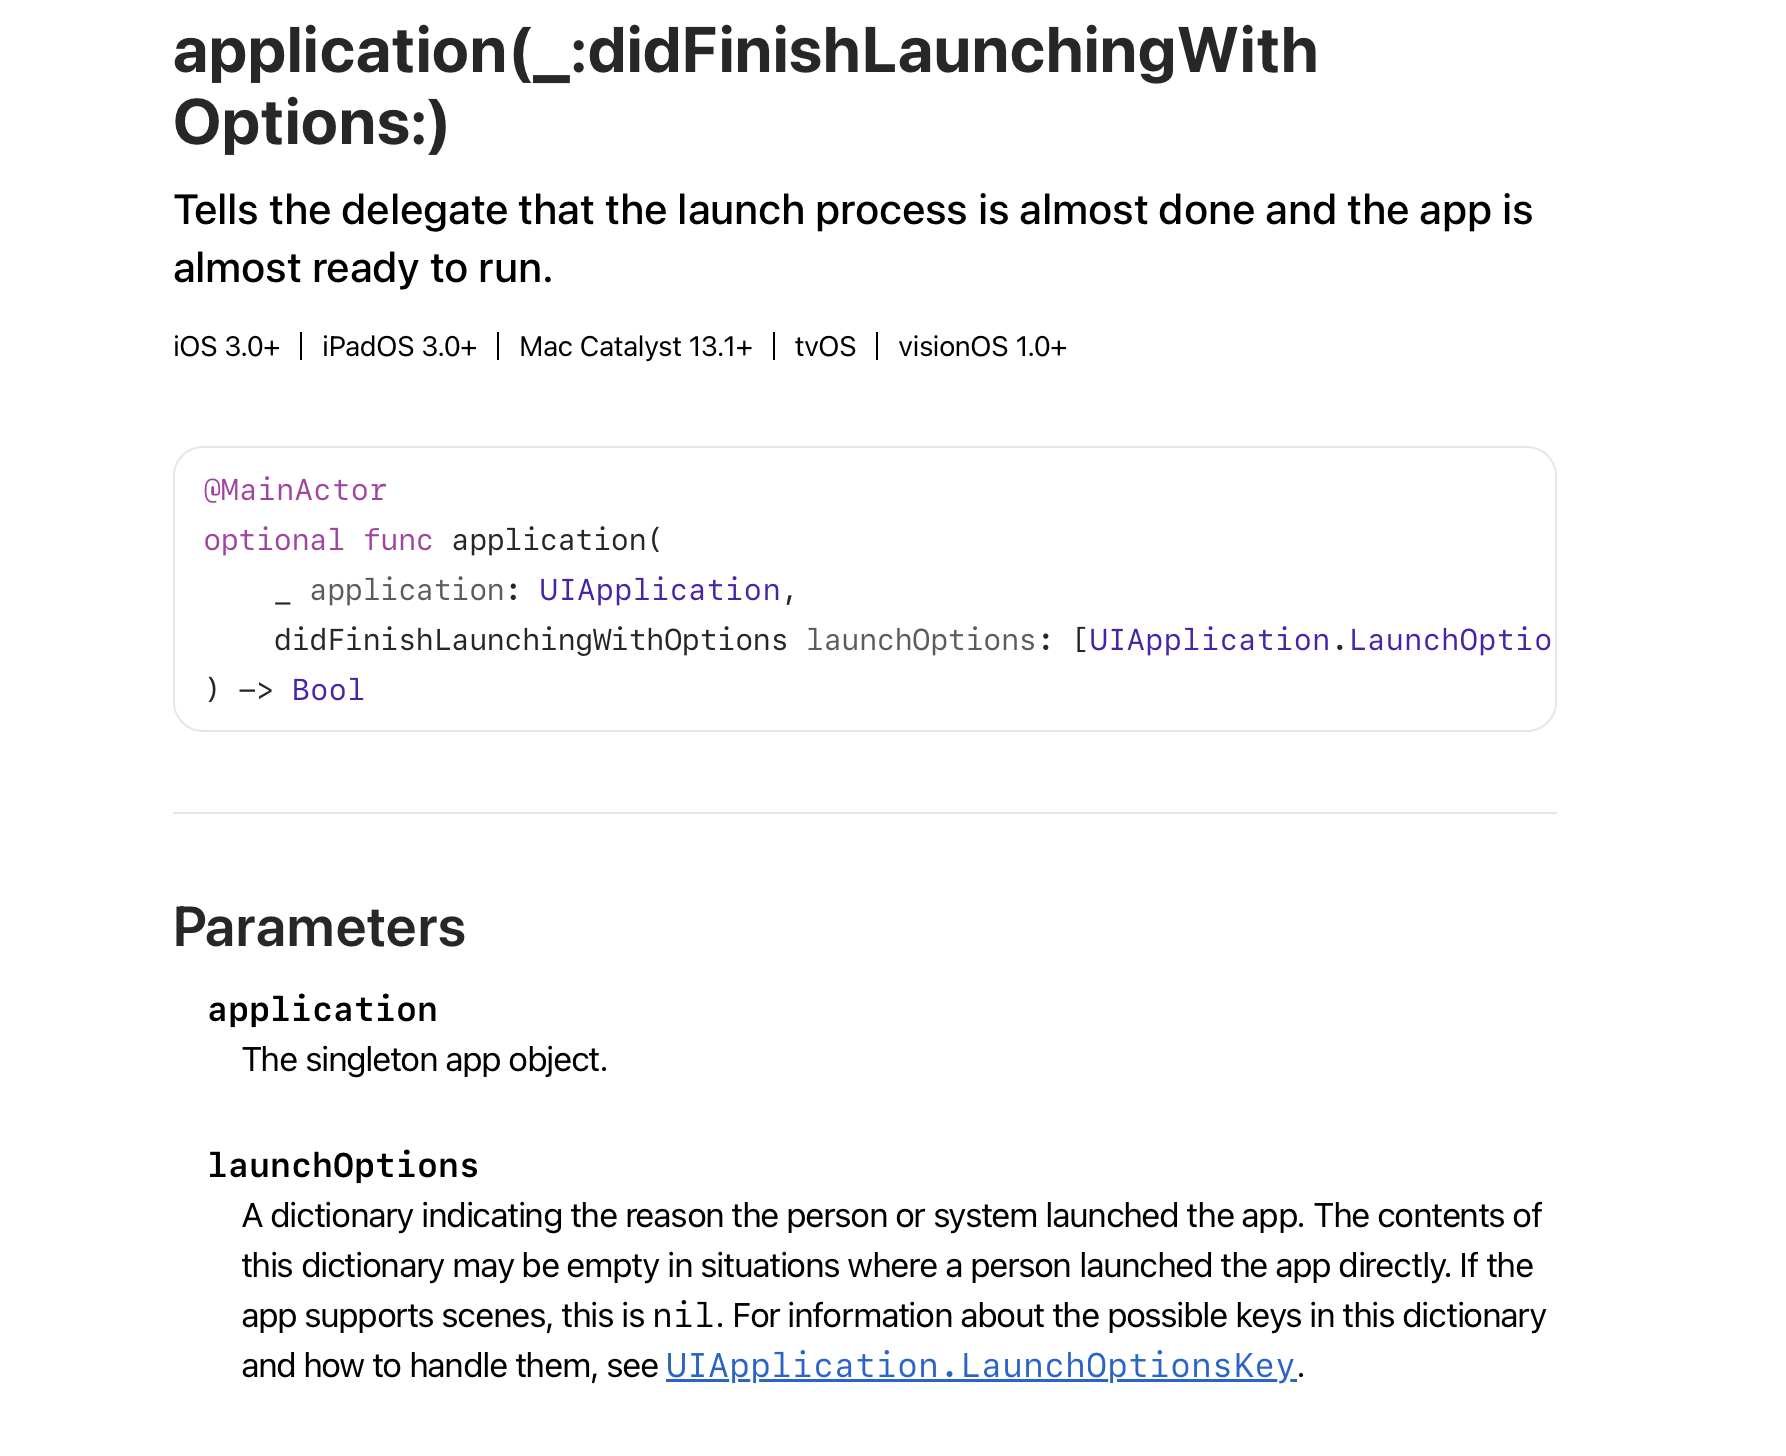Click UIApplication type on the '_ application:' line
Screen dimensions: 1786x1456
tap(659, 590)
